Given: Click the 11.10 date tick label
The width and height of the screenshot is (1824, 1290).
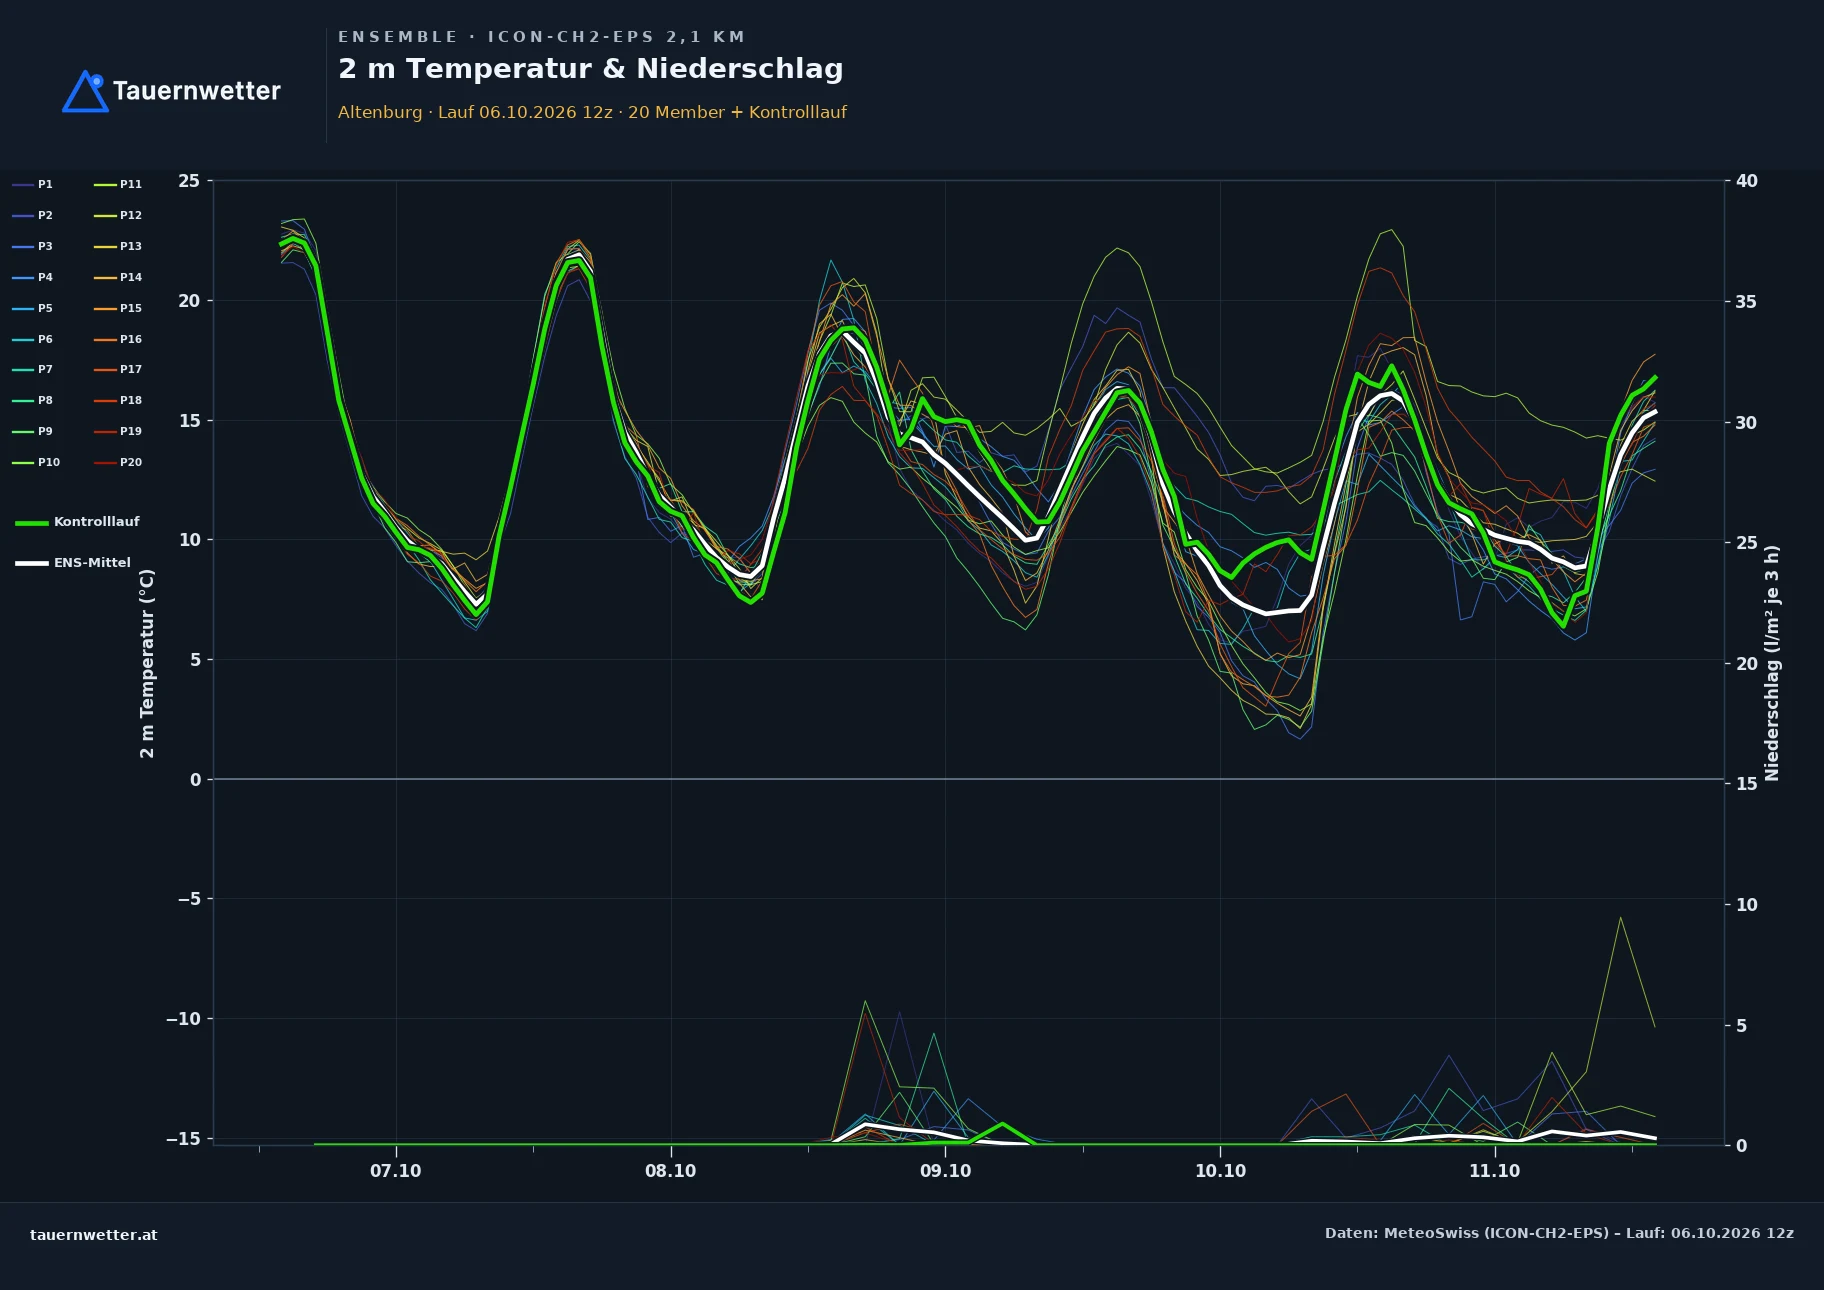Looking at the screenshot, I should pos(1494,1171).
